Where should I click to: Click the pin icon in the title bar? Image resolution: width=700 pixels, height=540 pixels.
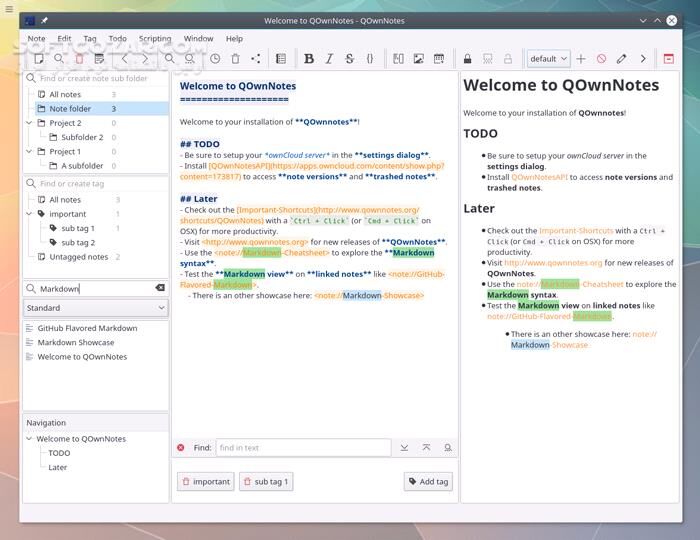click(44, 20)
